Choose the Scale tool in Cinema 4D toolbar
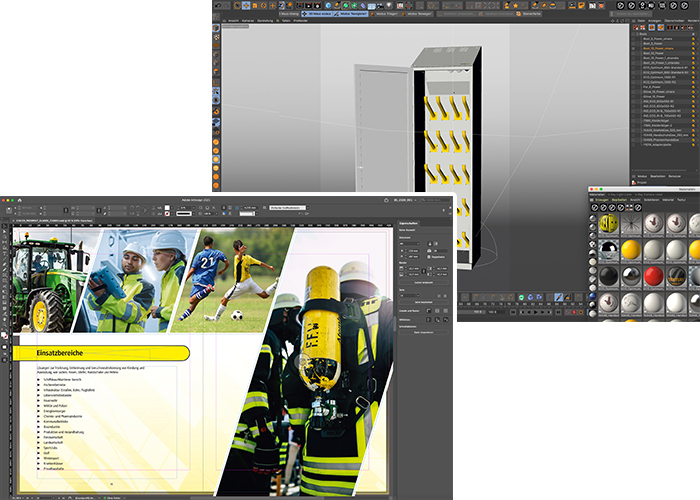700x500 pixels. click(255, 6)
